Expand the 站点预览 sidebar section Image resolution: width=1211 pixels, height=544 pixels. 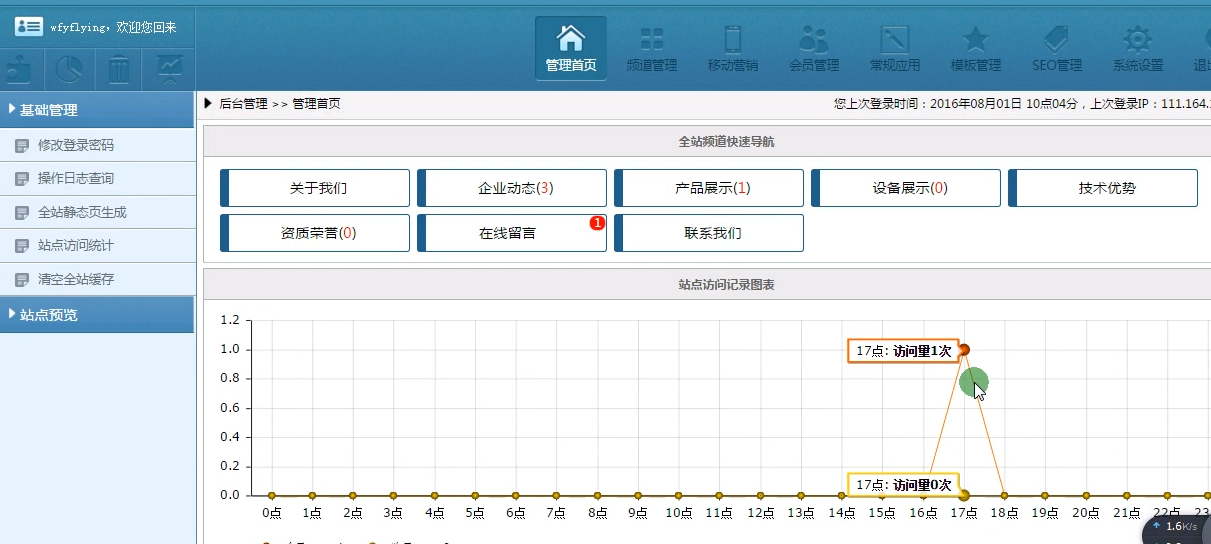(x=97, y=315)
